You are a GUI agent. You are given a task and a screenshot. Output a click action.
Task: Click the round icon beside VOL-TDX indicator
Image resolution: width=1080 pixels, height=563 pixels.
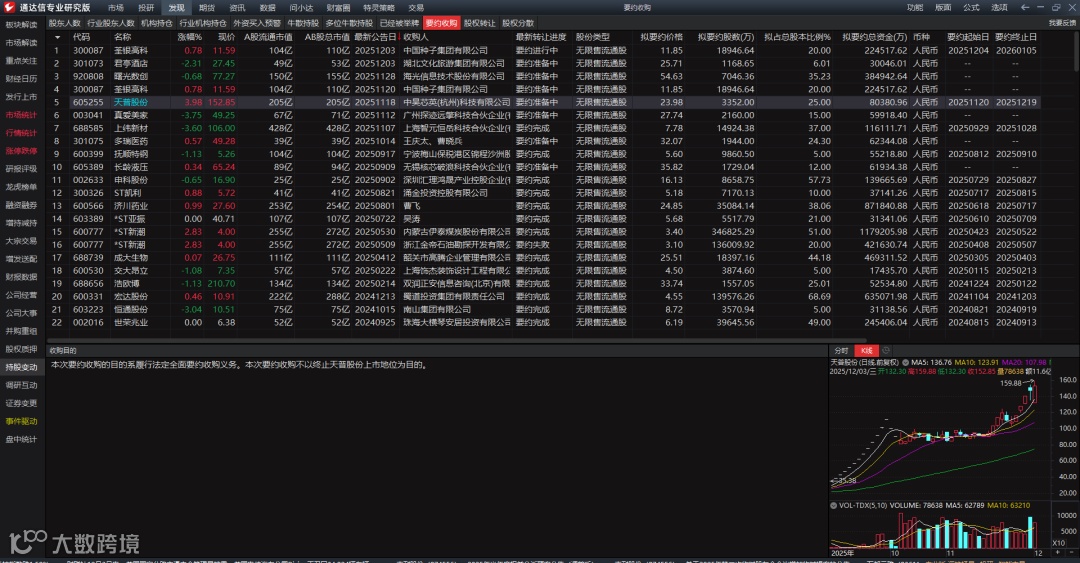pos(833,505)
